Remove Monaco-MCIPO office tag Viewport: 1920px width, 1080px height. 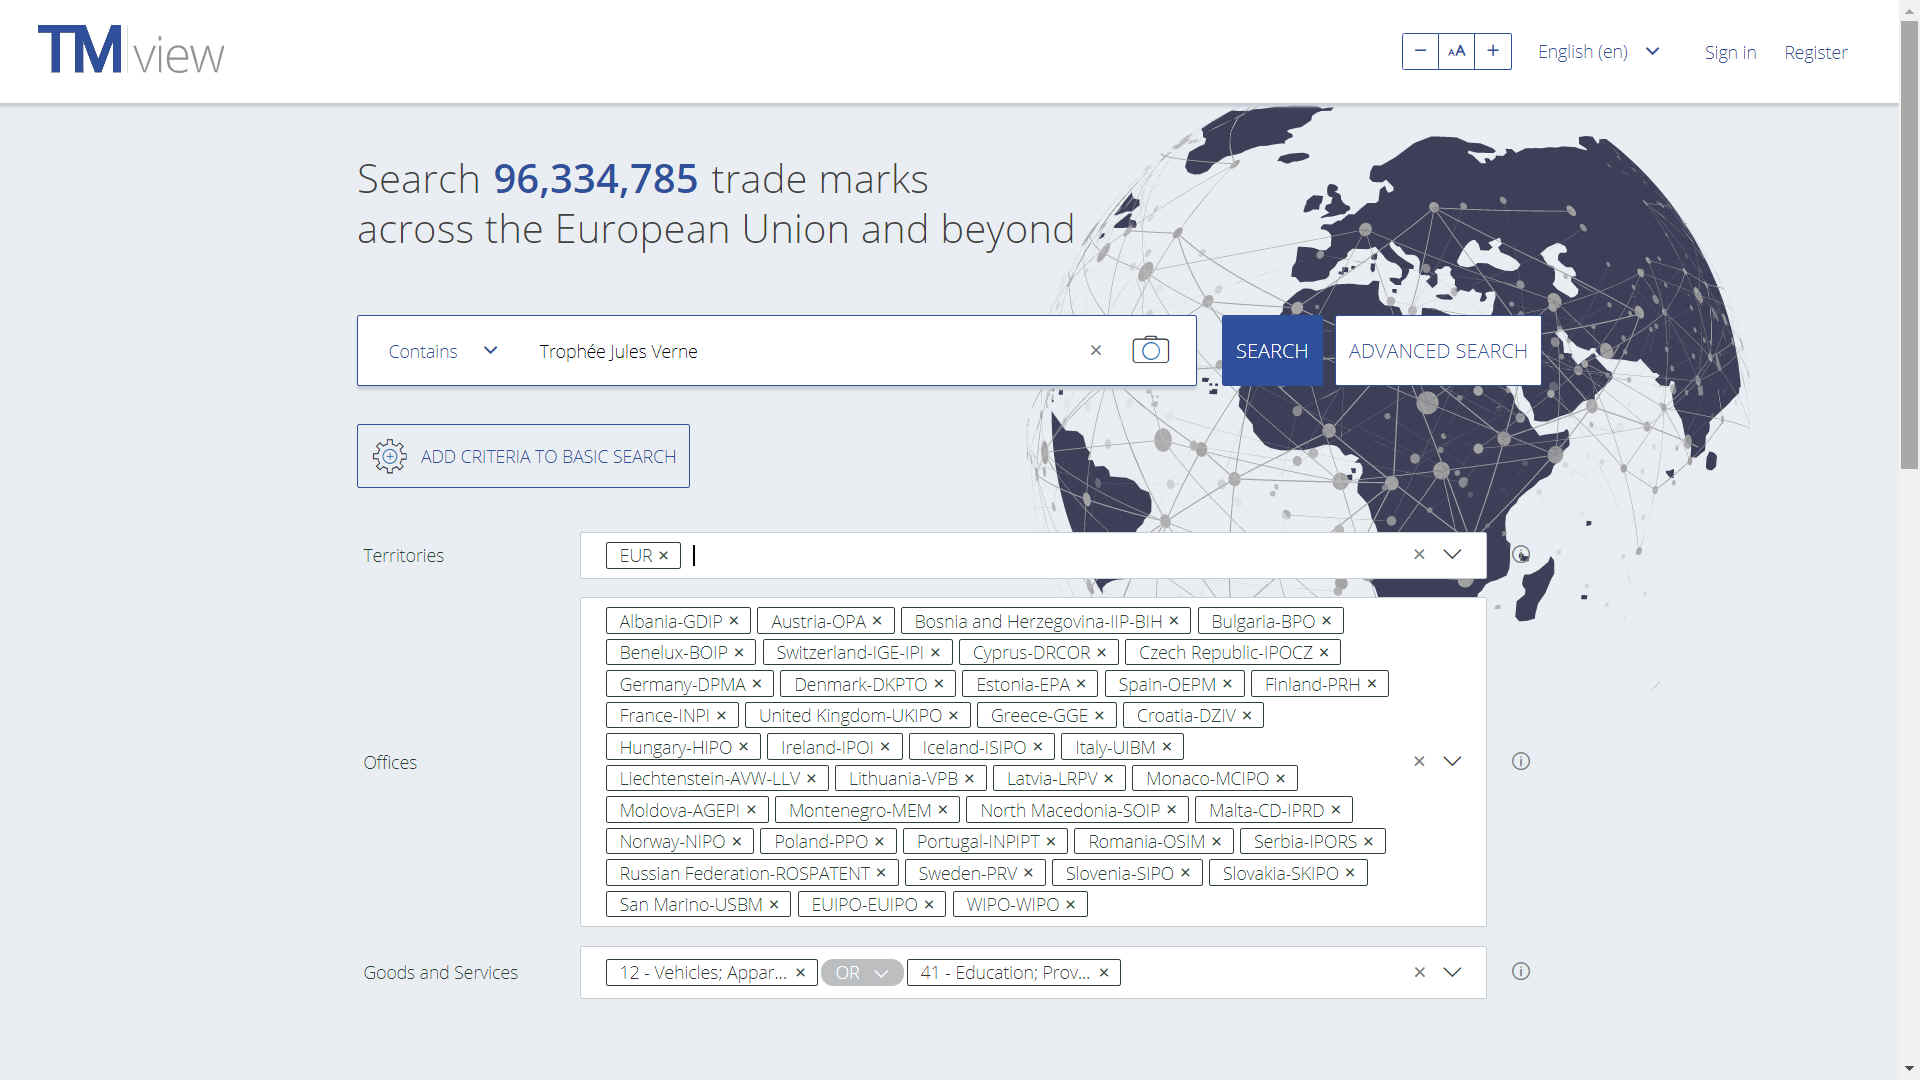click(x=1280, y=779)
